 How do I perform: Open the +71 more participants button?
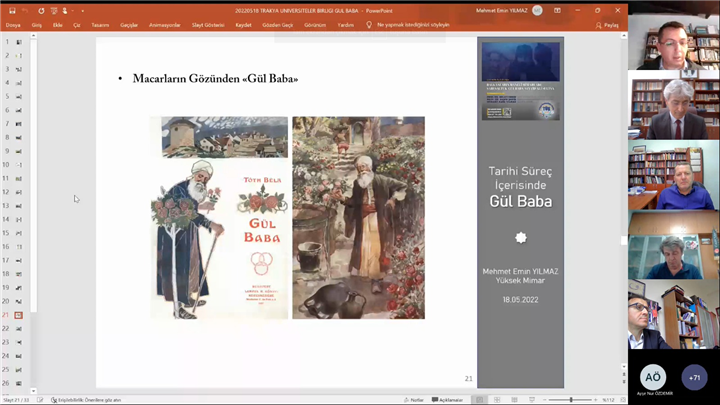point(694,377)
